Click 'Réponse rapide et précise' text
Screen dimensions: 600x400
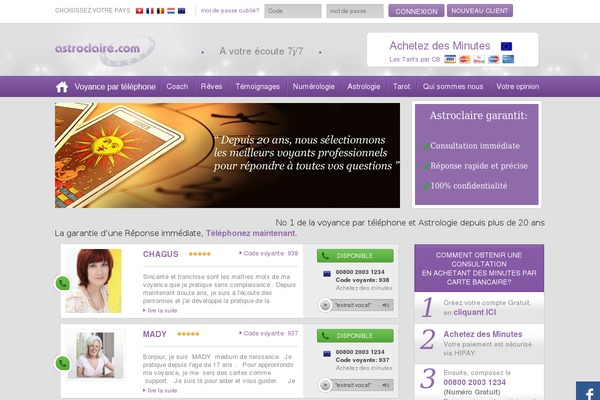(x=479, y=166)
